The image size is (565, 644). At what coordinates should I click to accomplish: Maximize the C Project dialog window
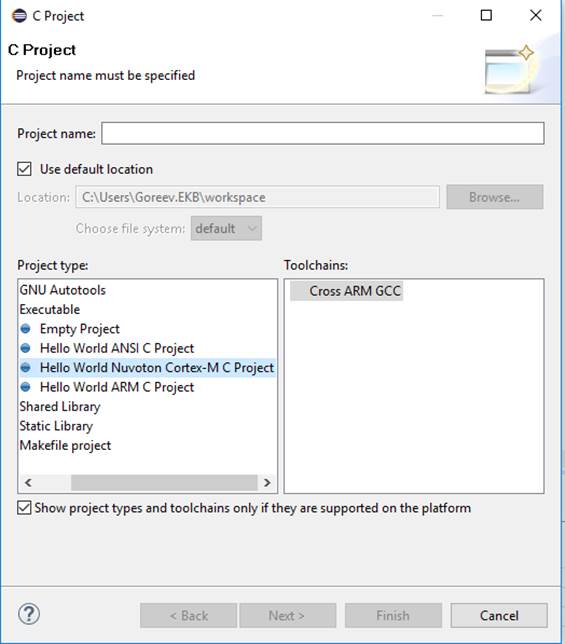coord(486,16)
